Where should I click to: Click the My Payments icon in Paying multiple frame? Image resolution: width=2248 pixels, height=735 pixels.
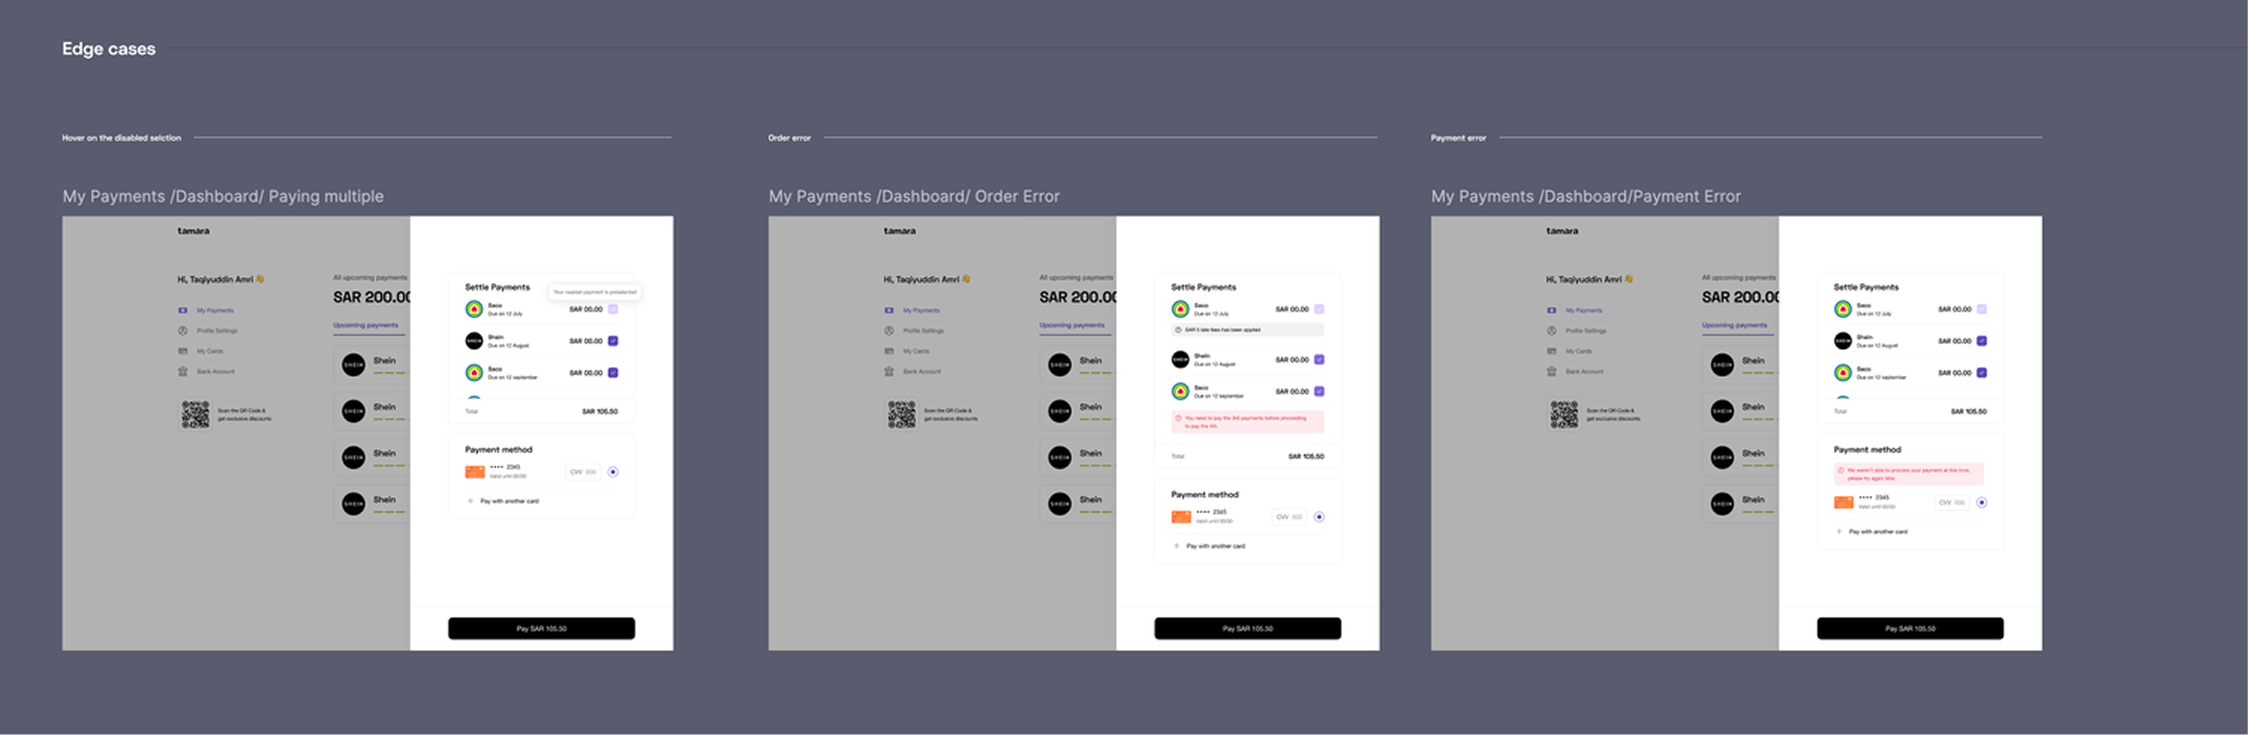tap(183, 310)
